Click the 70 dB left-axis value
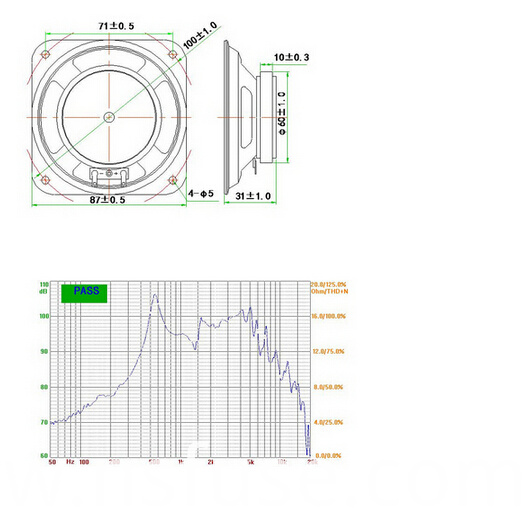 pos(44,422)
